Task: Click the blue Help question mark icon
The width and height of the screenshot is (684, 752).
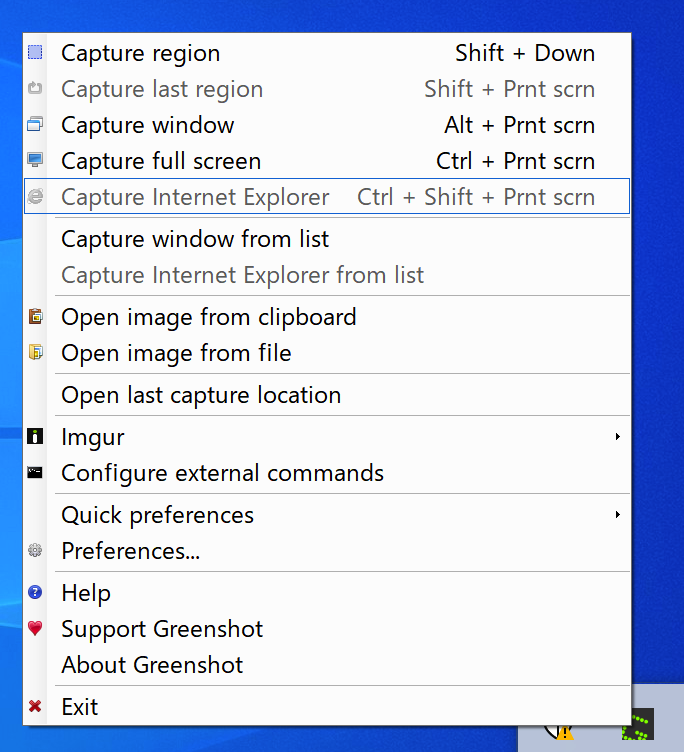Action: pos(35,593)
